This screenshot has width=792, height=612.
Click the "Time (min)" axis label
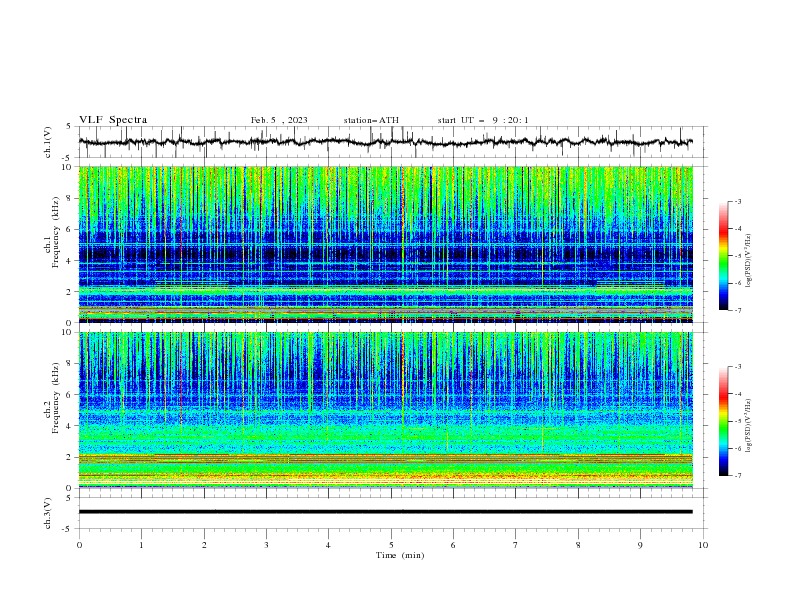[x=400, y=555]
